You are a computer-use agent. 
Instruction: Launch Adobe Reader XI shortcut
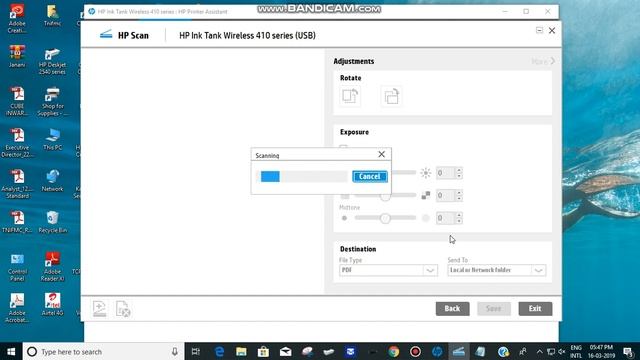point(52,267)
